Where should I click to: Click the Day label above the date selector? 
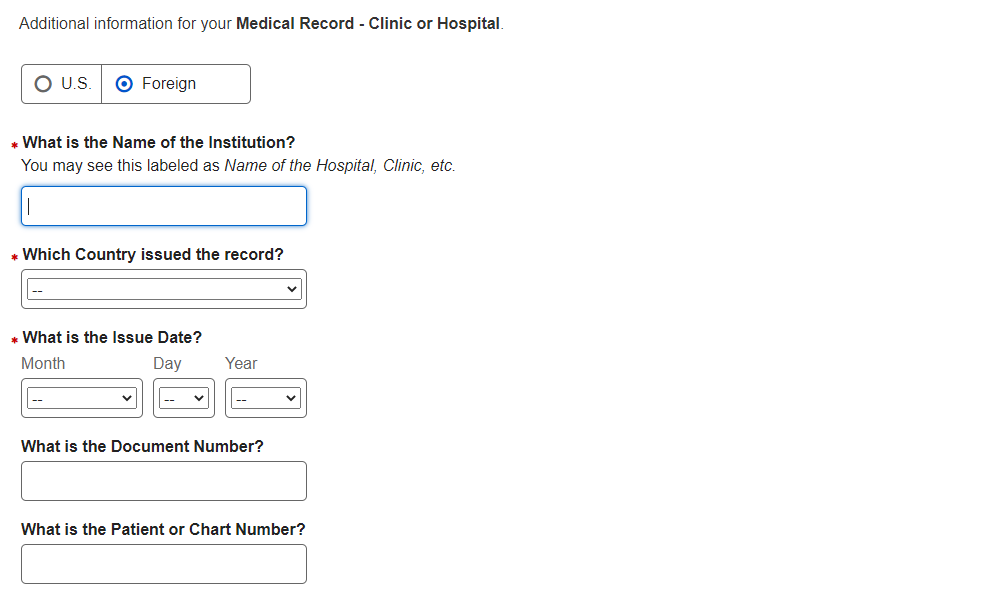click(x=167, y=364)
